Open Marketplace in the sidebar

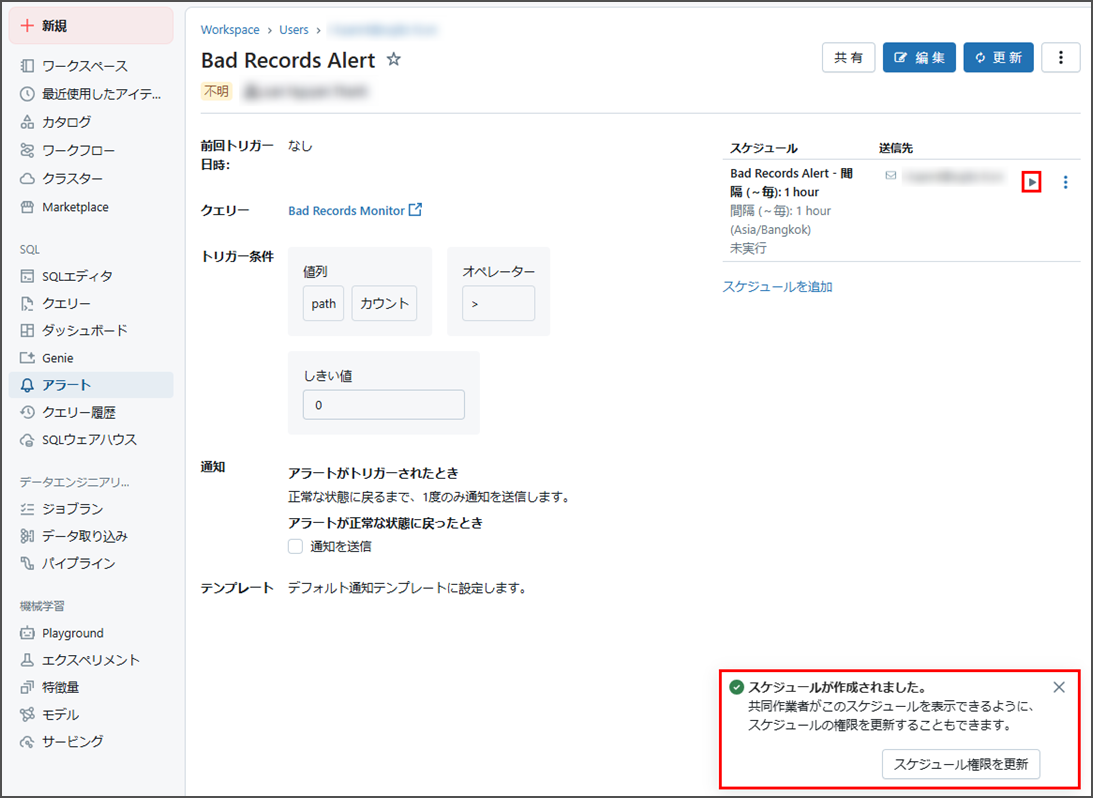75,207
